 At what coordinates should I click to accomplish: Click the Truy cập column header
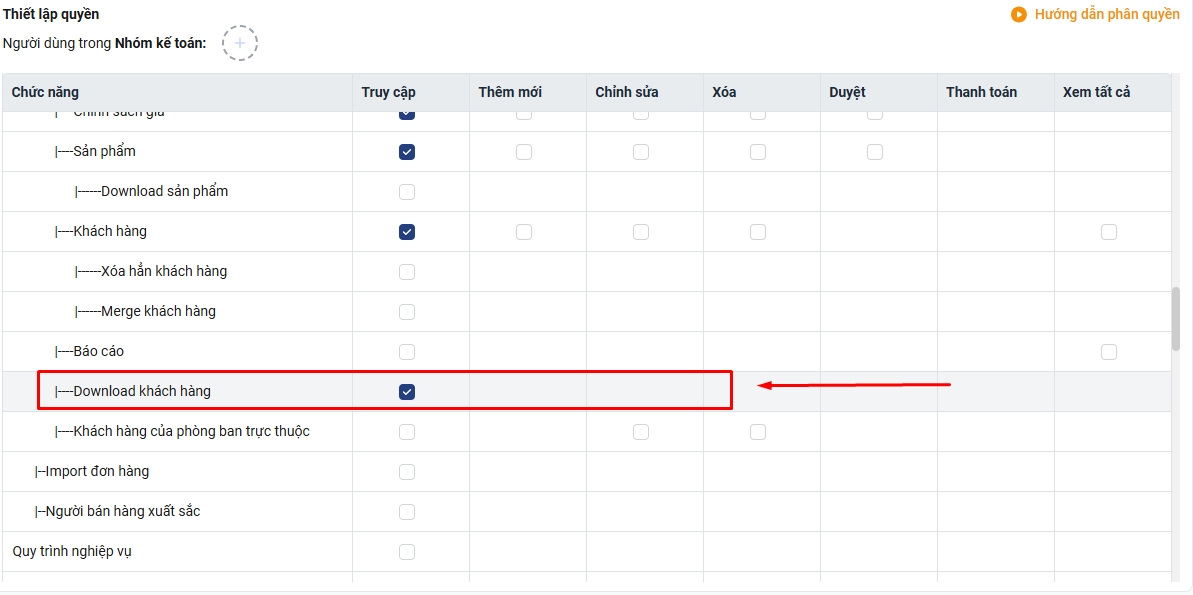point(388,92)
